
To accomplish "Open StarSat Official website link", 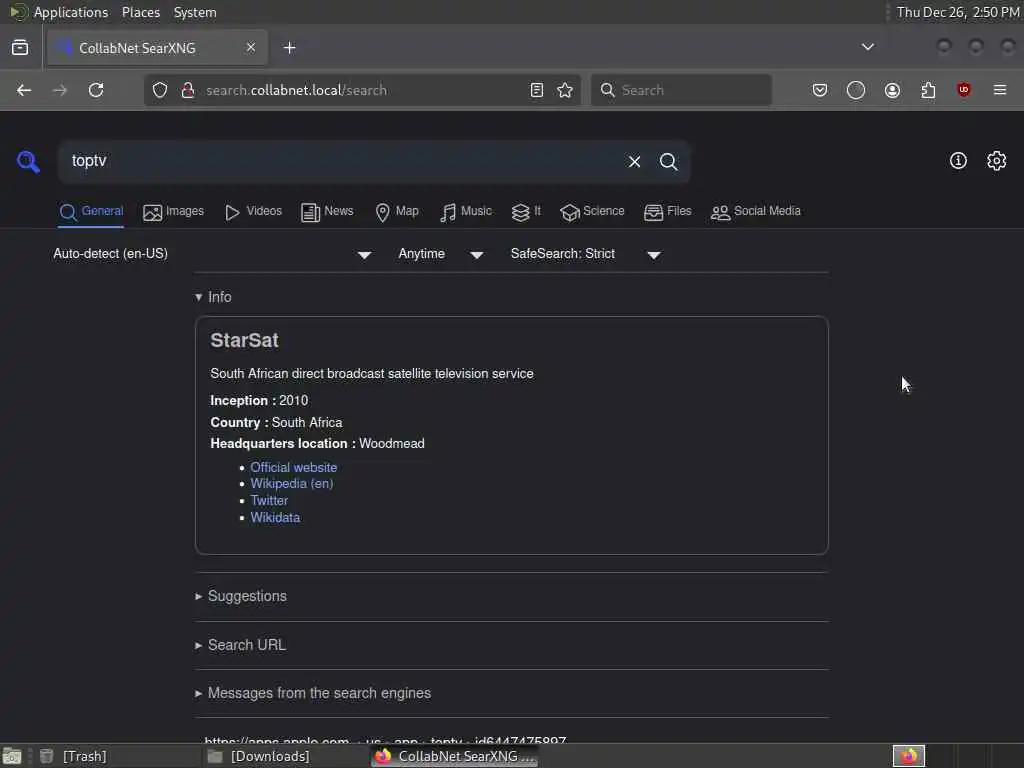I will [x=294, y=468].
